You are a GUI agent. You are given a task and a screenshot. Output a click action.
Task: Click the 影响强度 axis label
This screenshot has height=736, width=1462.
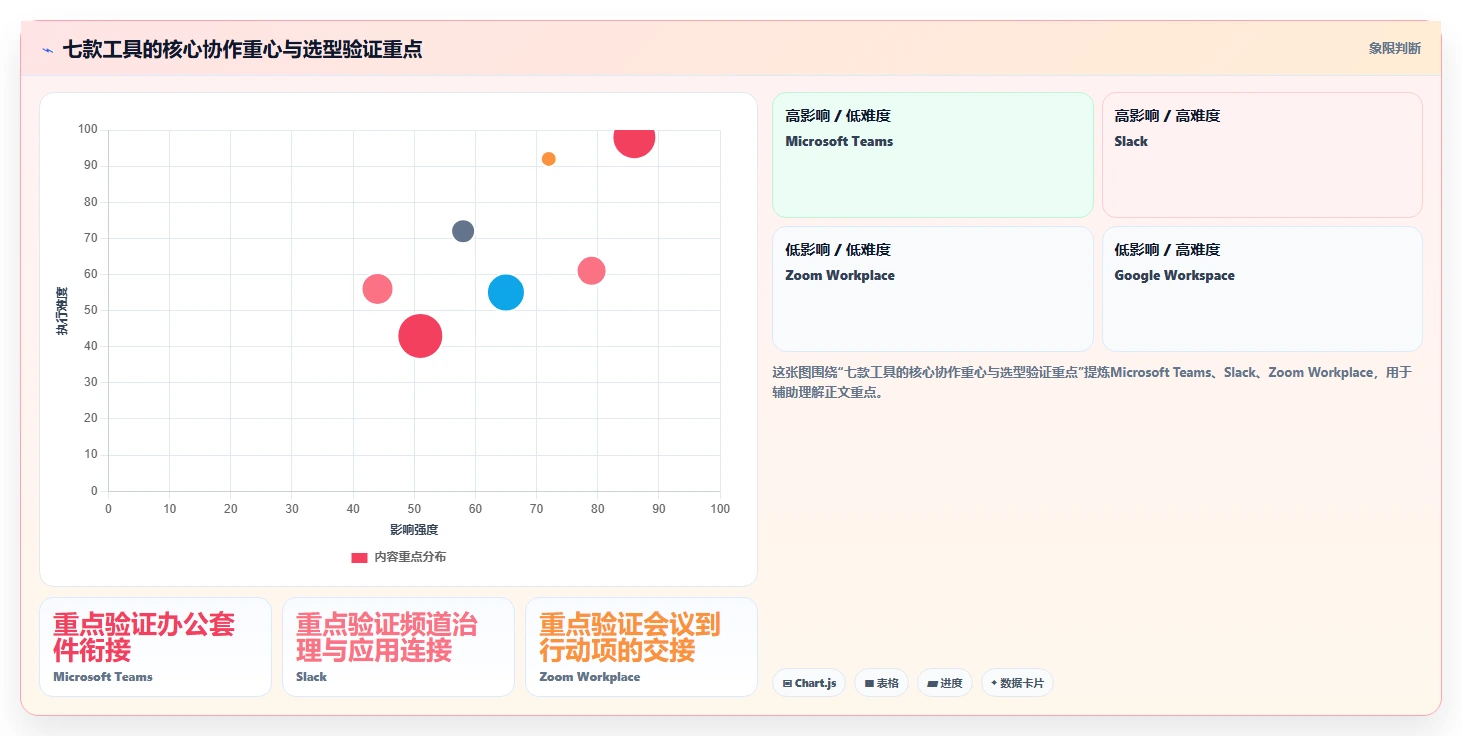tap(414, 529)
